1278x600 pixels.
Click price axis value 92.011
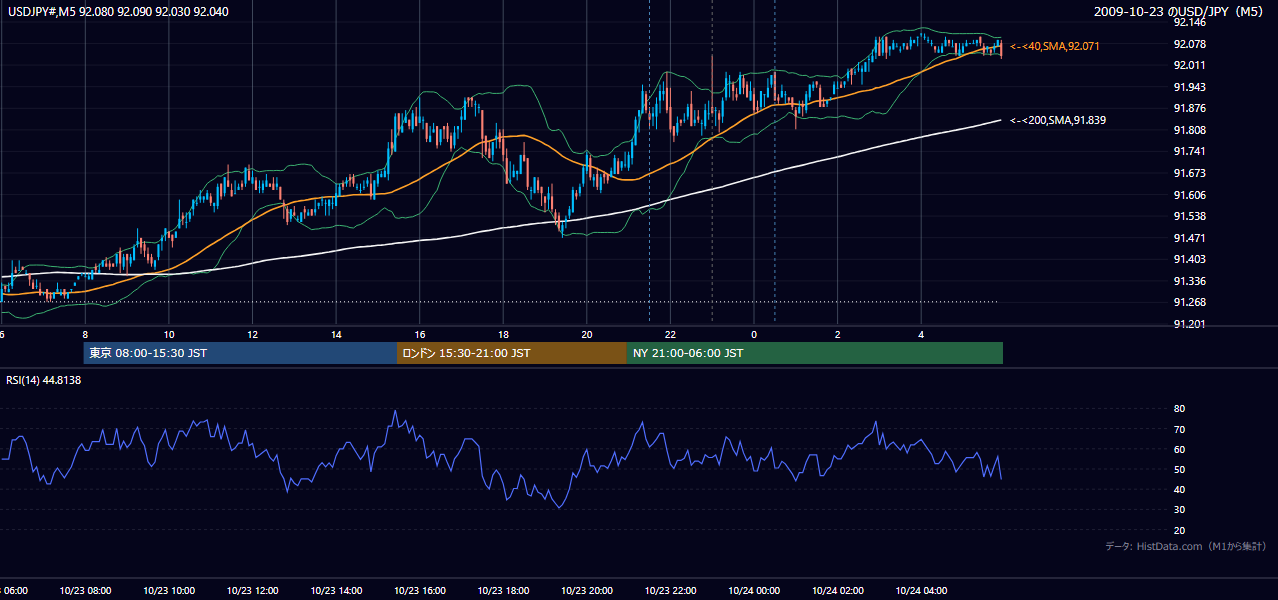pyautogui.click(x=1189, y=65)
